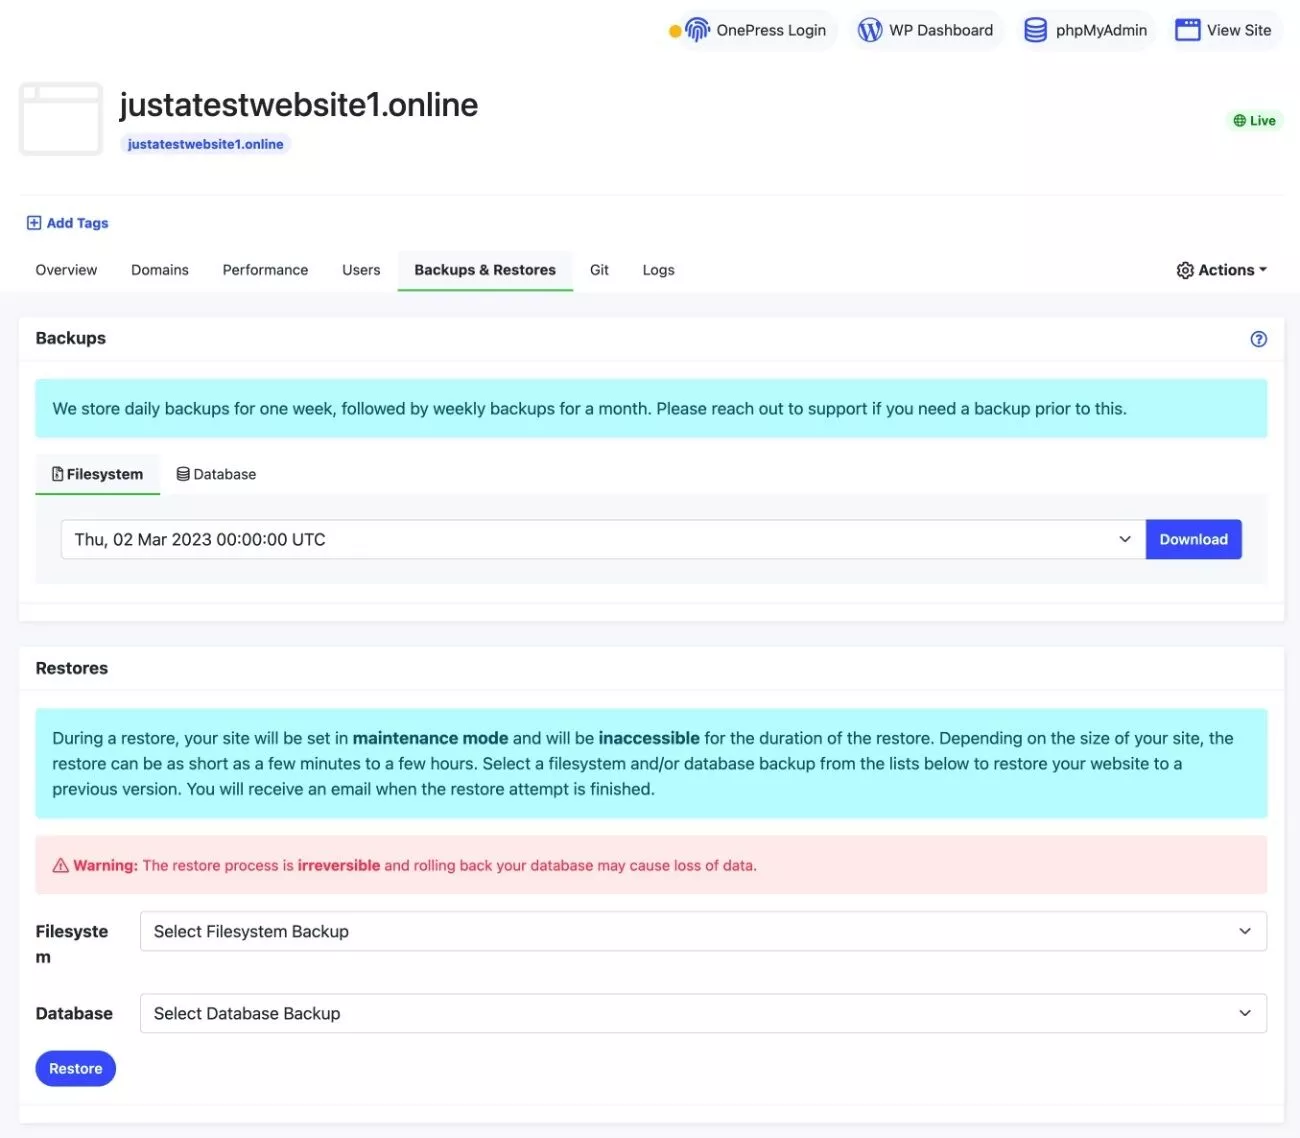
Task: Switch to the Git tab
Action: tap(599, 270)
